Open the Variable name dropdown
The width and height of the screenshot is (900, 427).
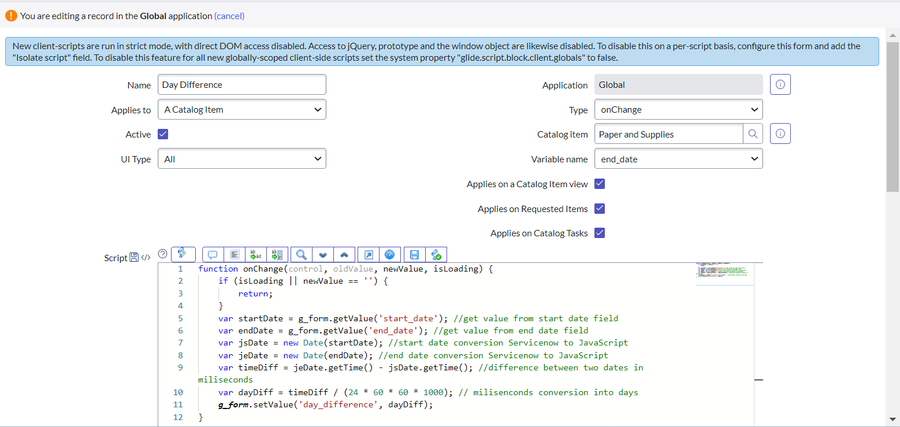pyautogui.click(x=678, y=159)
